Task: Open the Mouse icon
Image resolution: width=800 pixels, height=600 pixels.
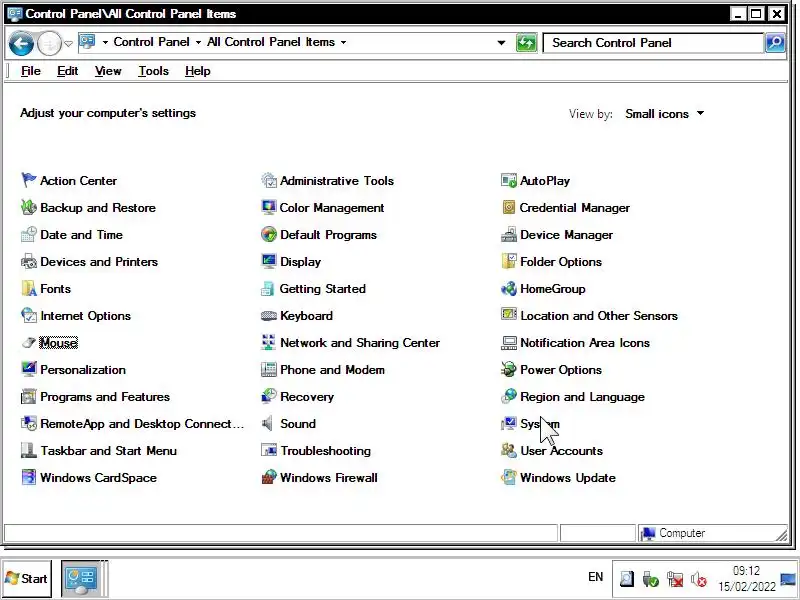Action: 29,342
